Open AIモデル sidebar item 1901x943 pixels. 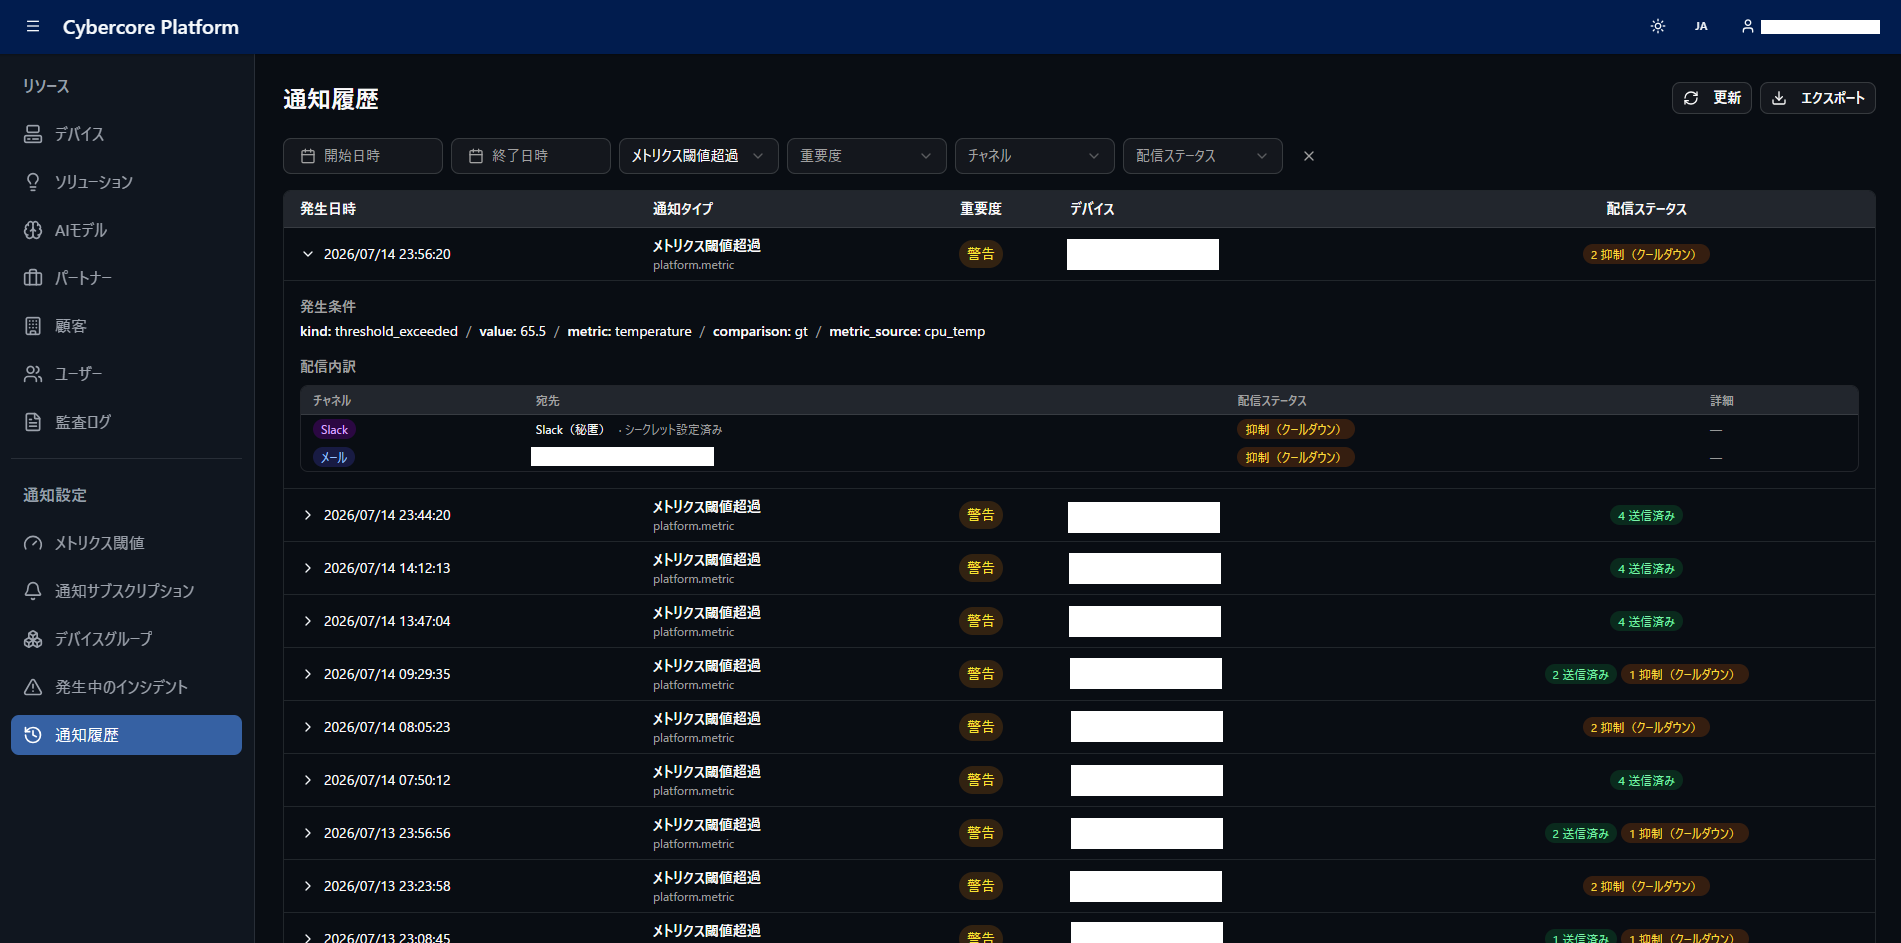[x=126, y=230]
